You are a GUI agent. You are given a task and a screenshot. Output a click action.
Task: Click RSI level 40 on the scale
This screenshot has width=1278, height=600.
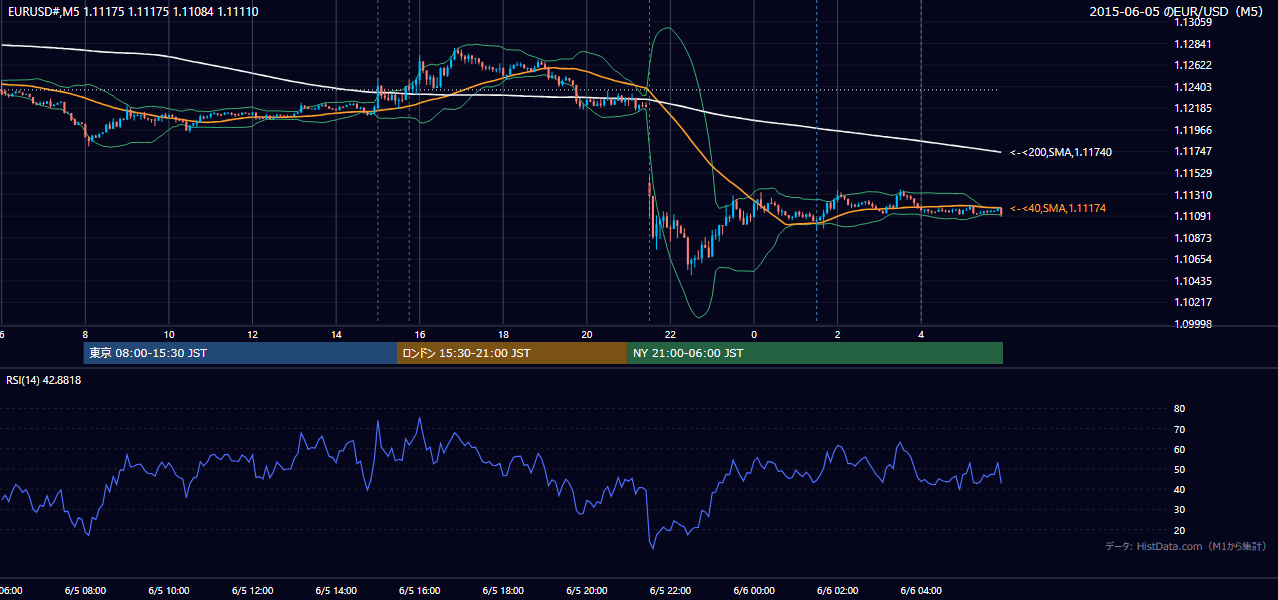point(1179,489)
